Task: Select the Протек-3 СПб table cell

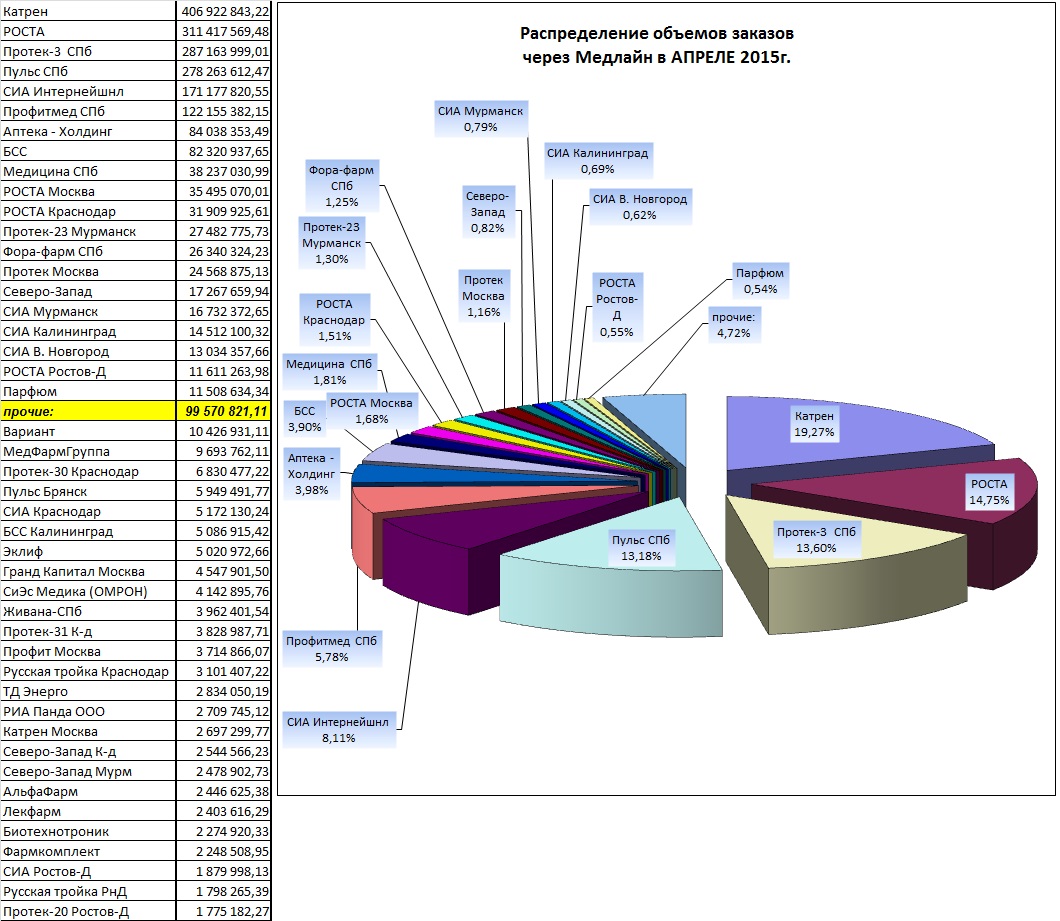Action: [88, 51]
